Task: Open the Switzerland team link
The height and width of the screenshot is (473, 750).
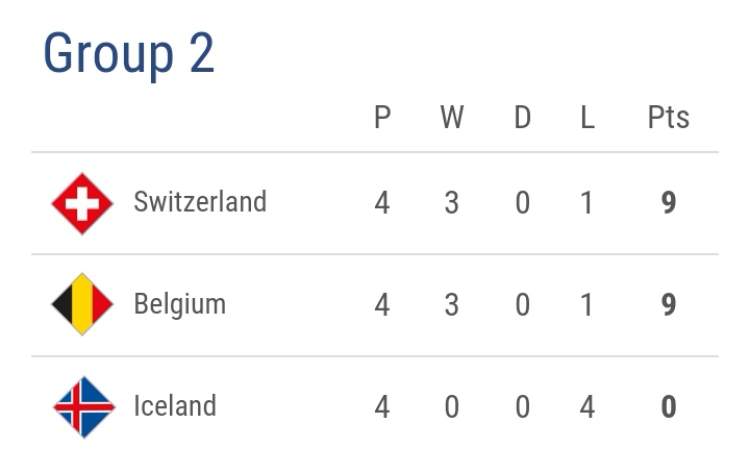Action: coord(200,202)
